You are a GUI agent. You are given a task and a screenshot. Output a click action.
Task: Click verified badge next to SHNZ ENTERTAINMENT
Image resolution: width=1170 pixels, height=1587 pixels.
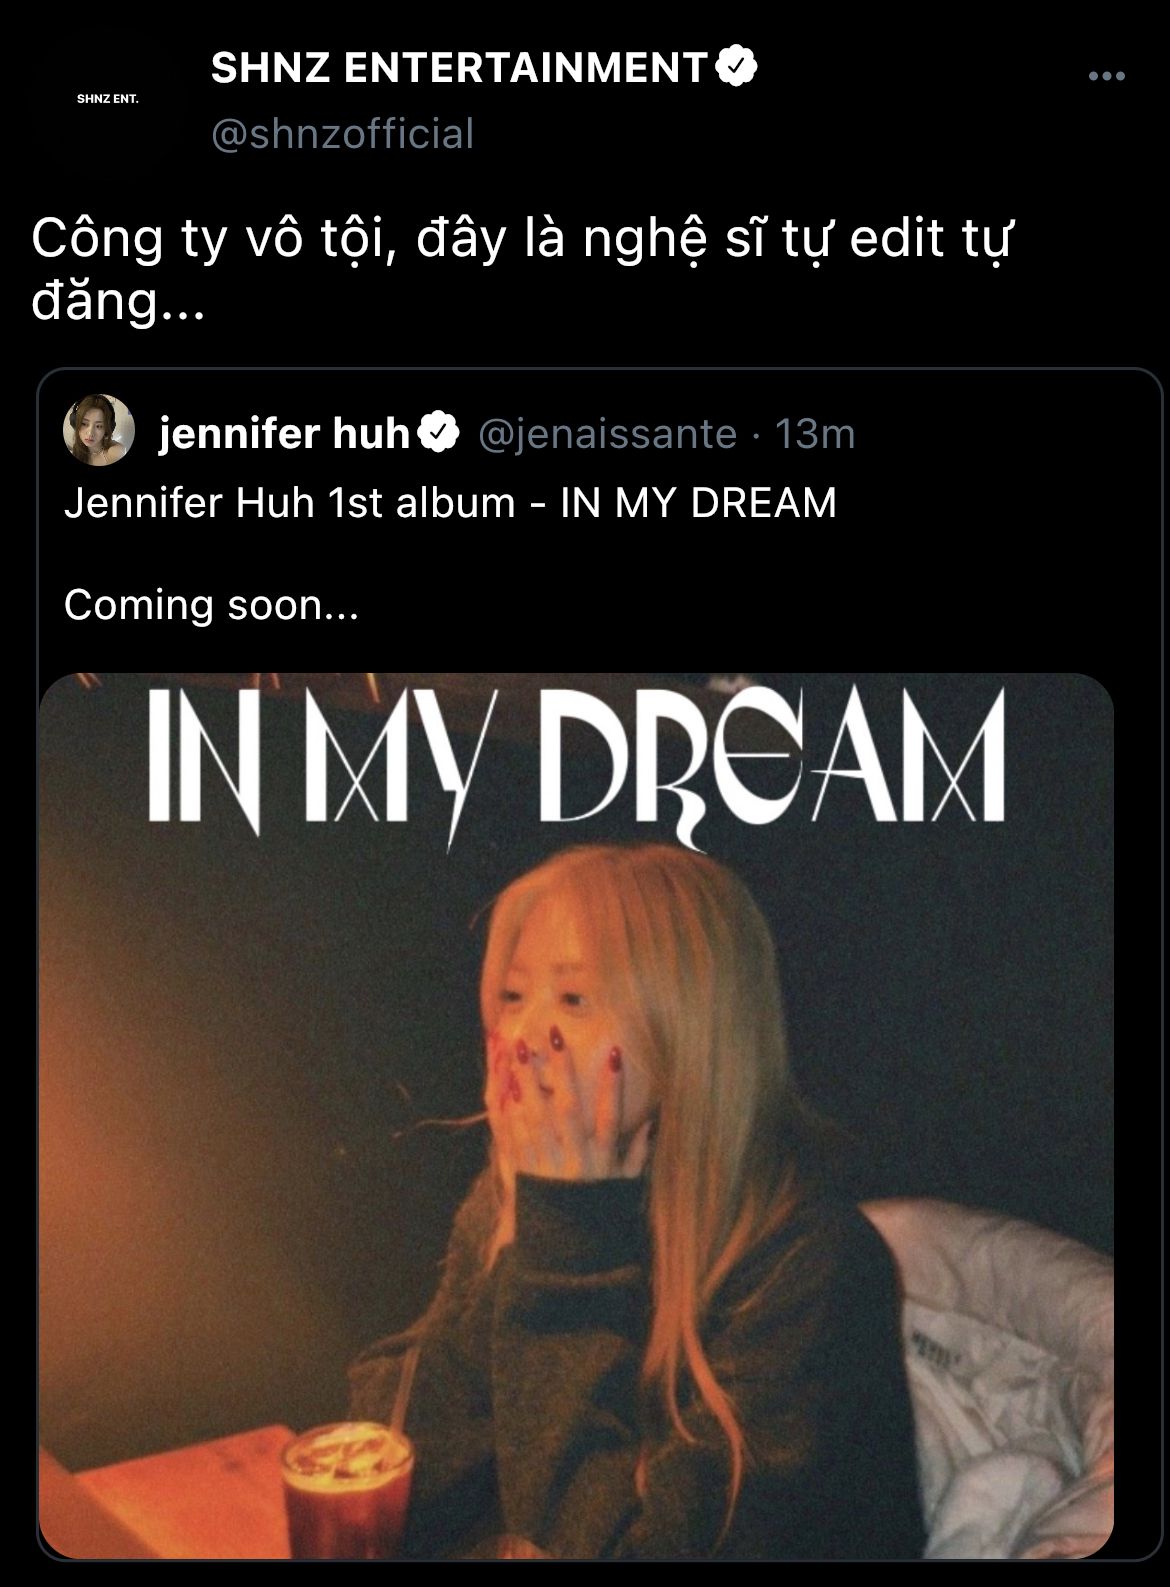[x=737, y=67]
